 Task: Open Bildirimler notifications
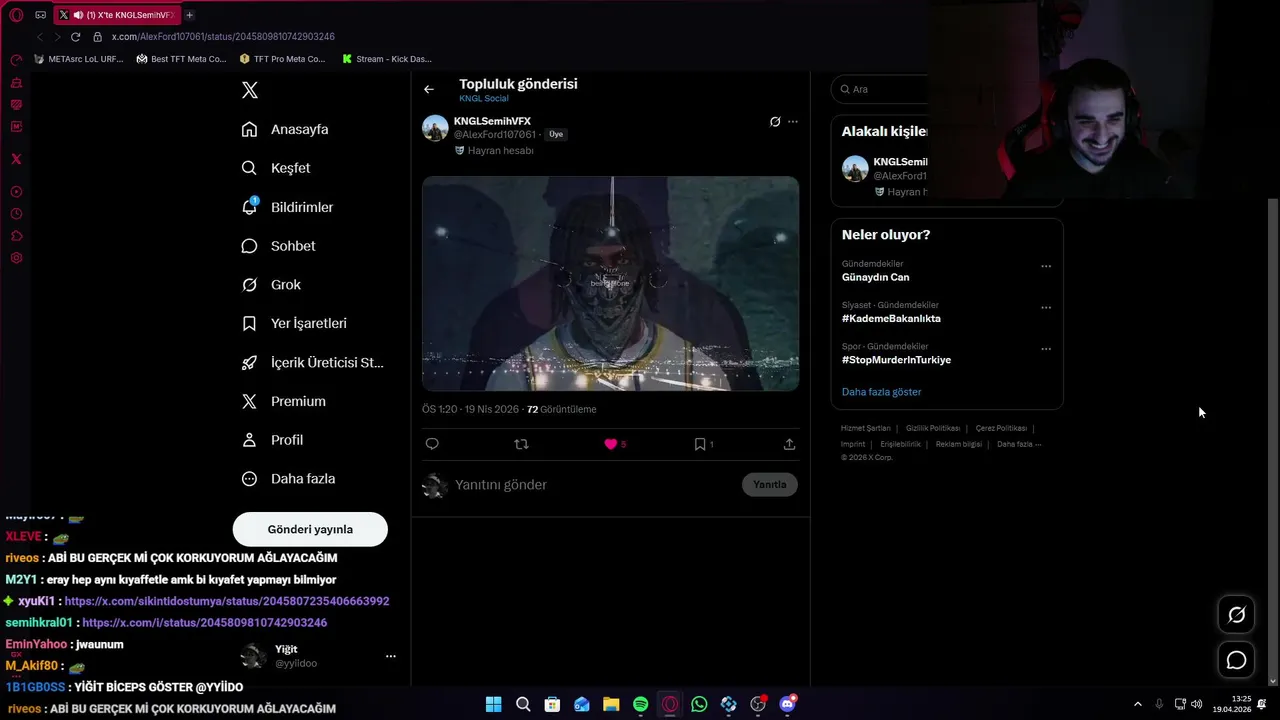tap(288, 207)
